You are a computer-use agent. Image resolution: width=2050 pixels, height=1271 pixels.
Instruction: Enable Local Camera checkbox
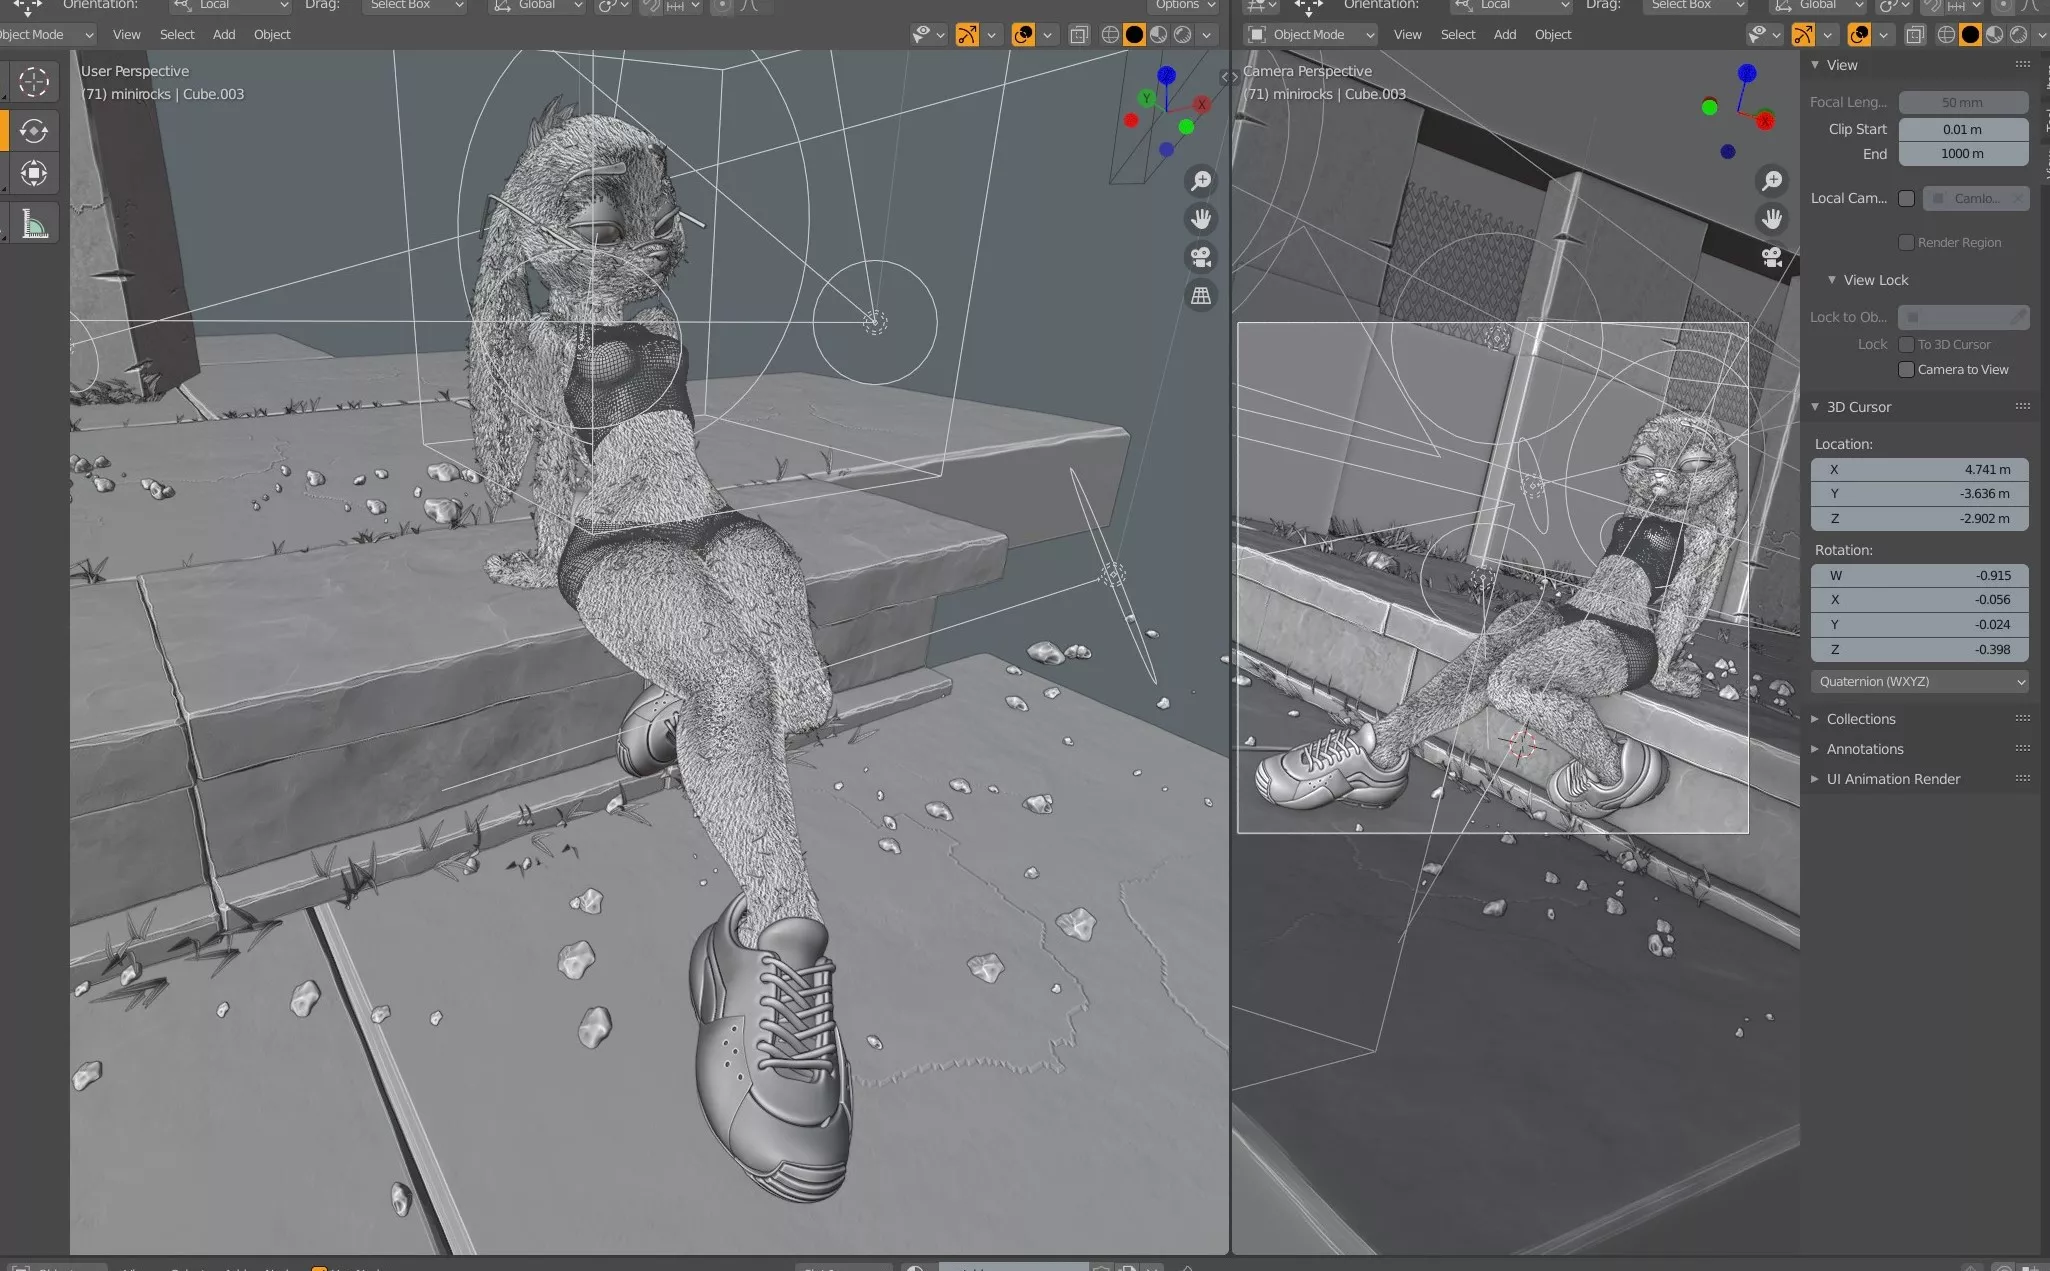pos(1906,198)
